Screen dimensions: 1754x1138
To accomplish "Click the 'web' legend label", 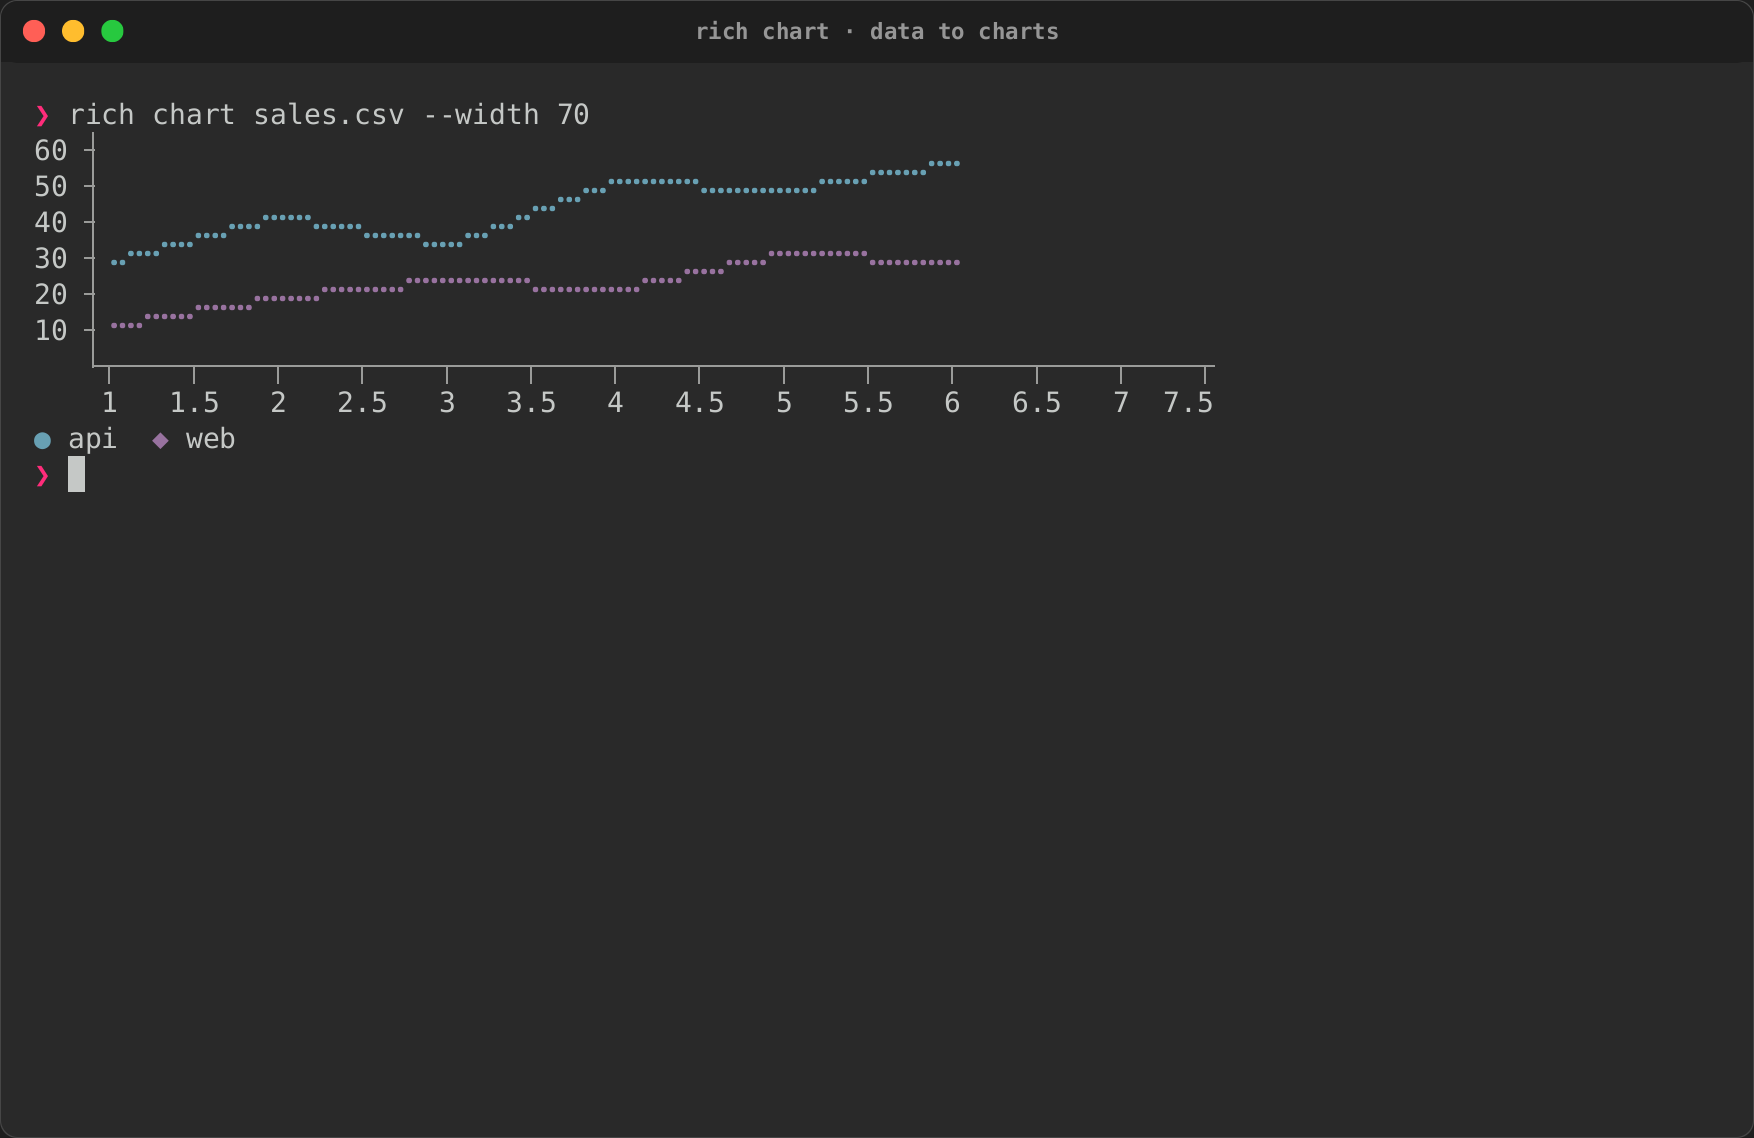I will (210, 439).
